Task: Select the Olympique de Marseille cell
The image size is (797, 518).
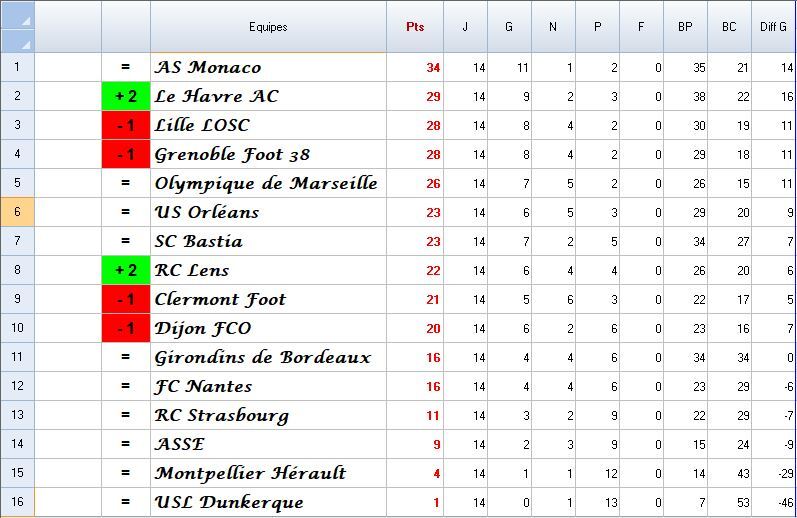Action: pyautogui.click(x=266, y=183)
